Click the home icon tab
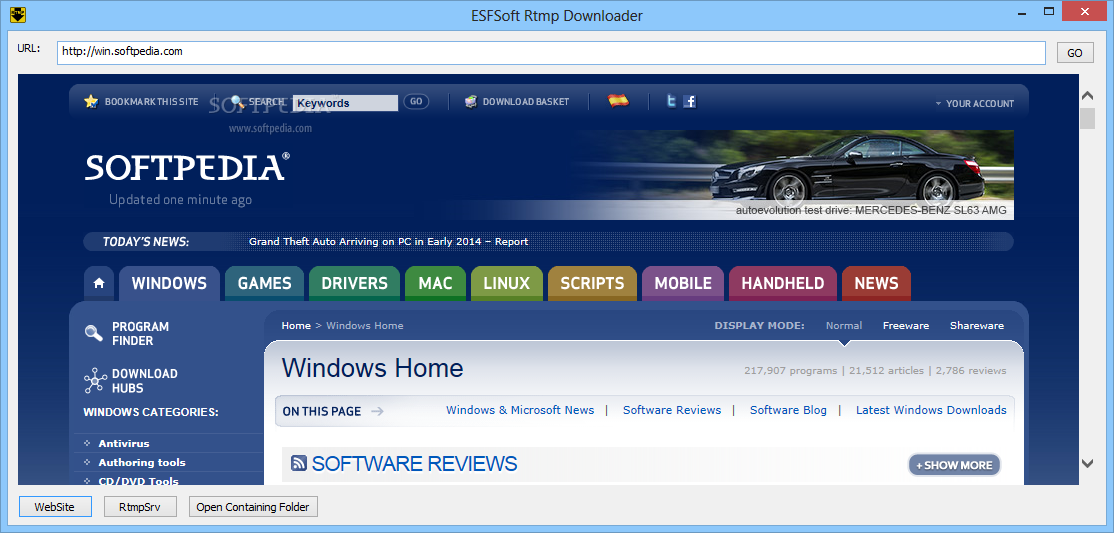Screen dimensions: 1114x533 (99, 284)
